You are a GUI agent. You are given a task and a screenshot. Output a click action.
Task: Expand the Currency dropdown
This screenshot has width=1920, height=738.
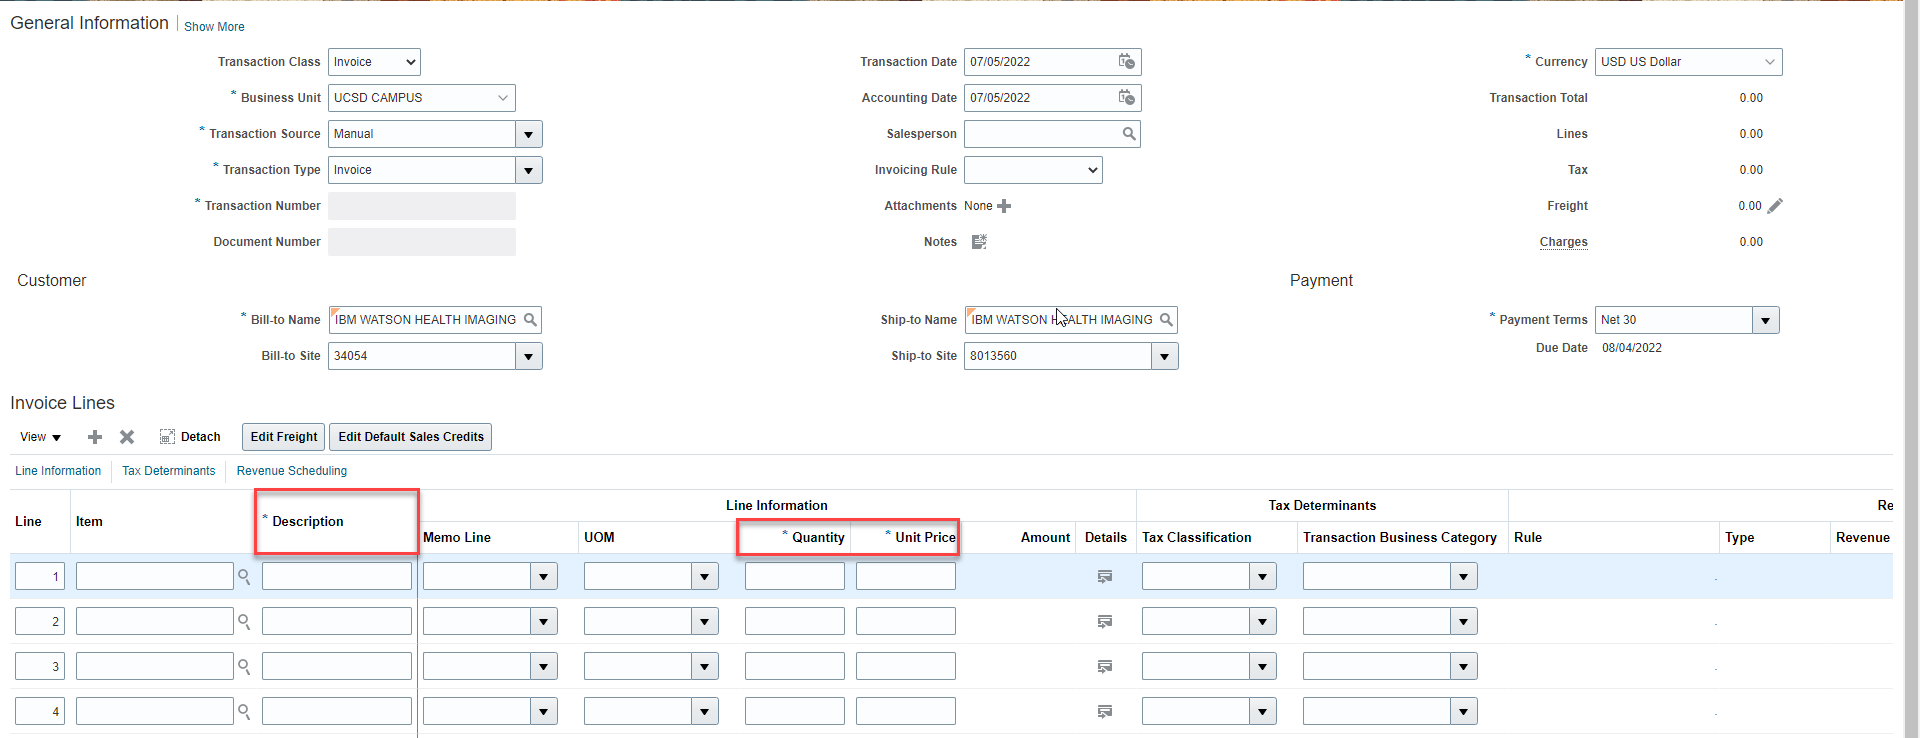[x=1769, y=62]
